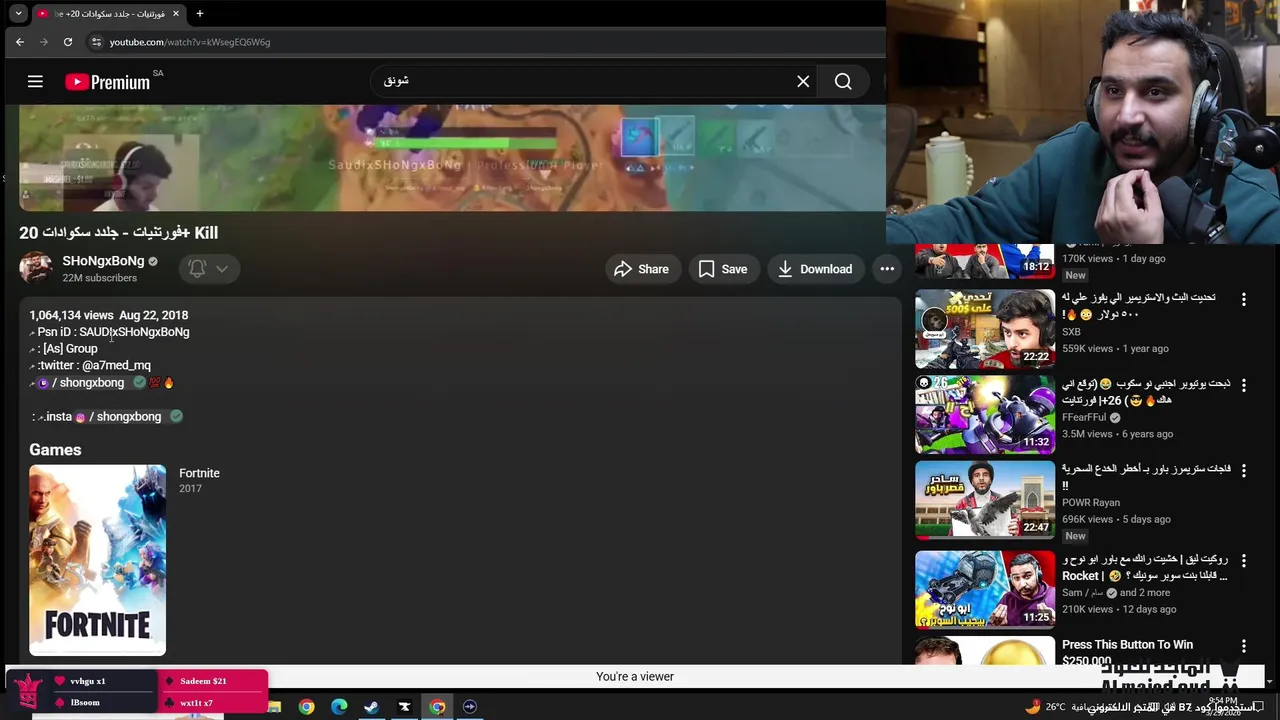Open the first Google Chrome taskbar icon

(x=306, y=707)
